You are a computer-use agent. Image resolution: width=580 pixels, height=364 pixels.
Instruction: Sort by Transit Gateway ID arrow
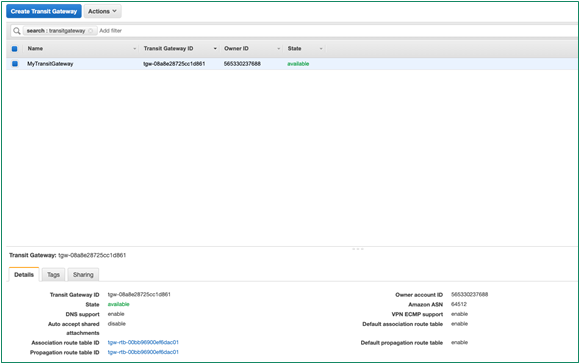pyautogui.click(x=215, y=48)
